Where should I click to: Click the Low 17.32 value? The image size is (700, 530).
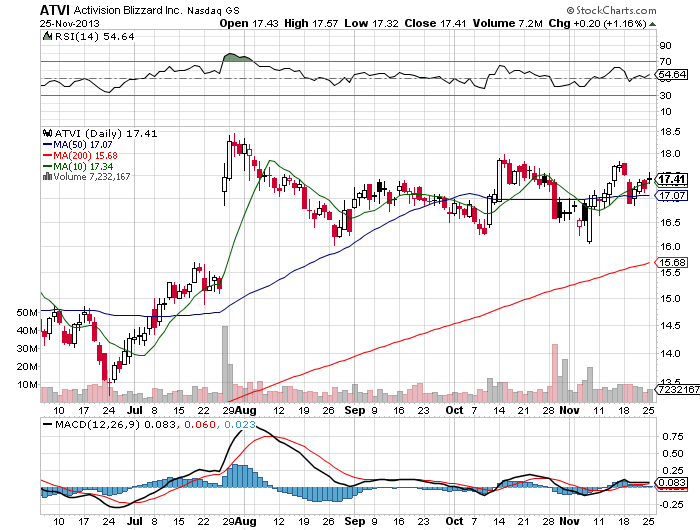click(x=371, y=24)
